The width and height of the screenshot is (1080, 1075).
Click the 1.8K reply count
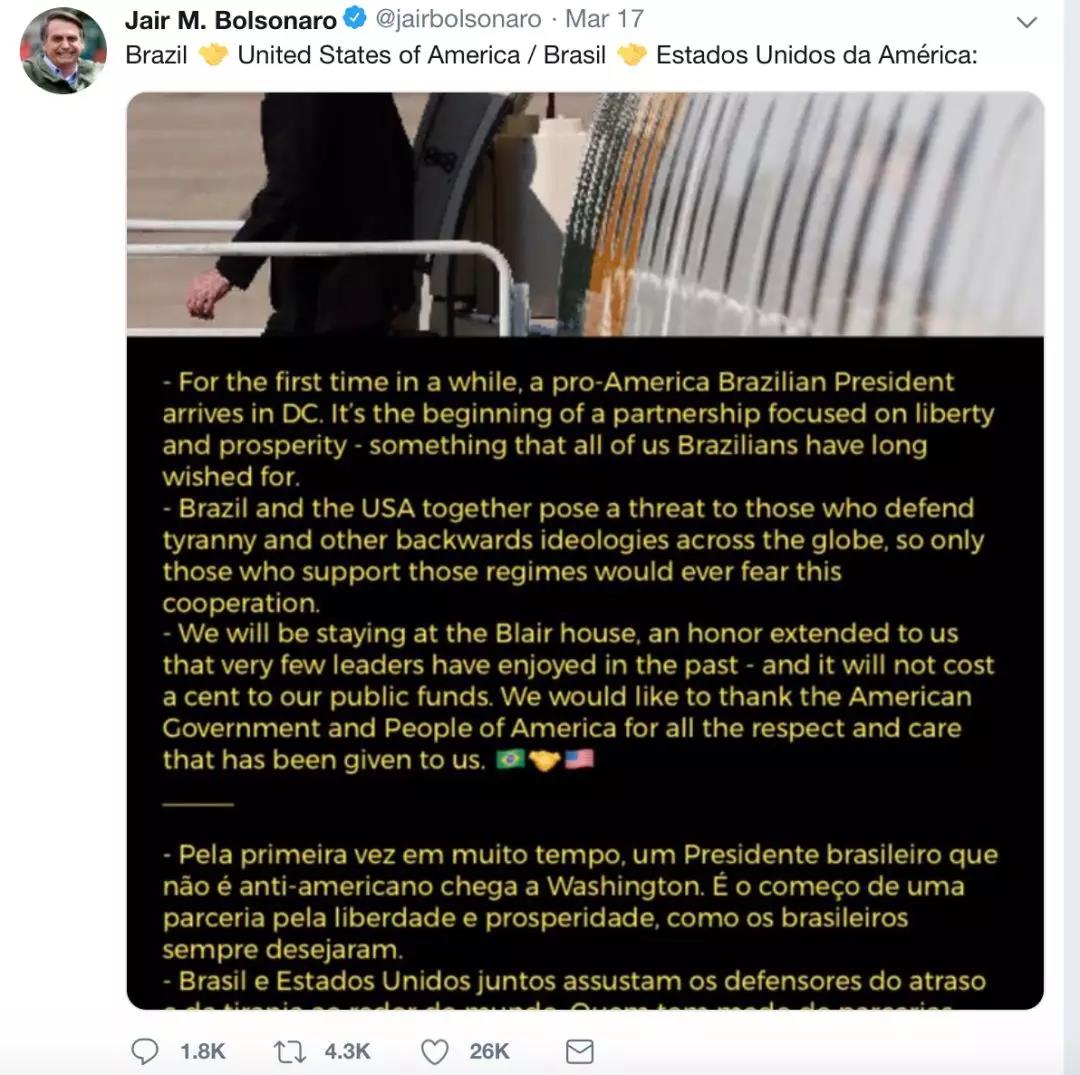coord(202,1052)
